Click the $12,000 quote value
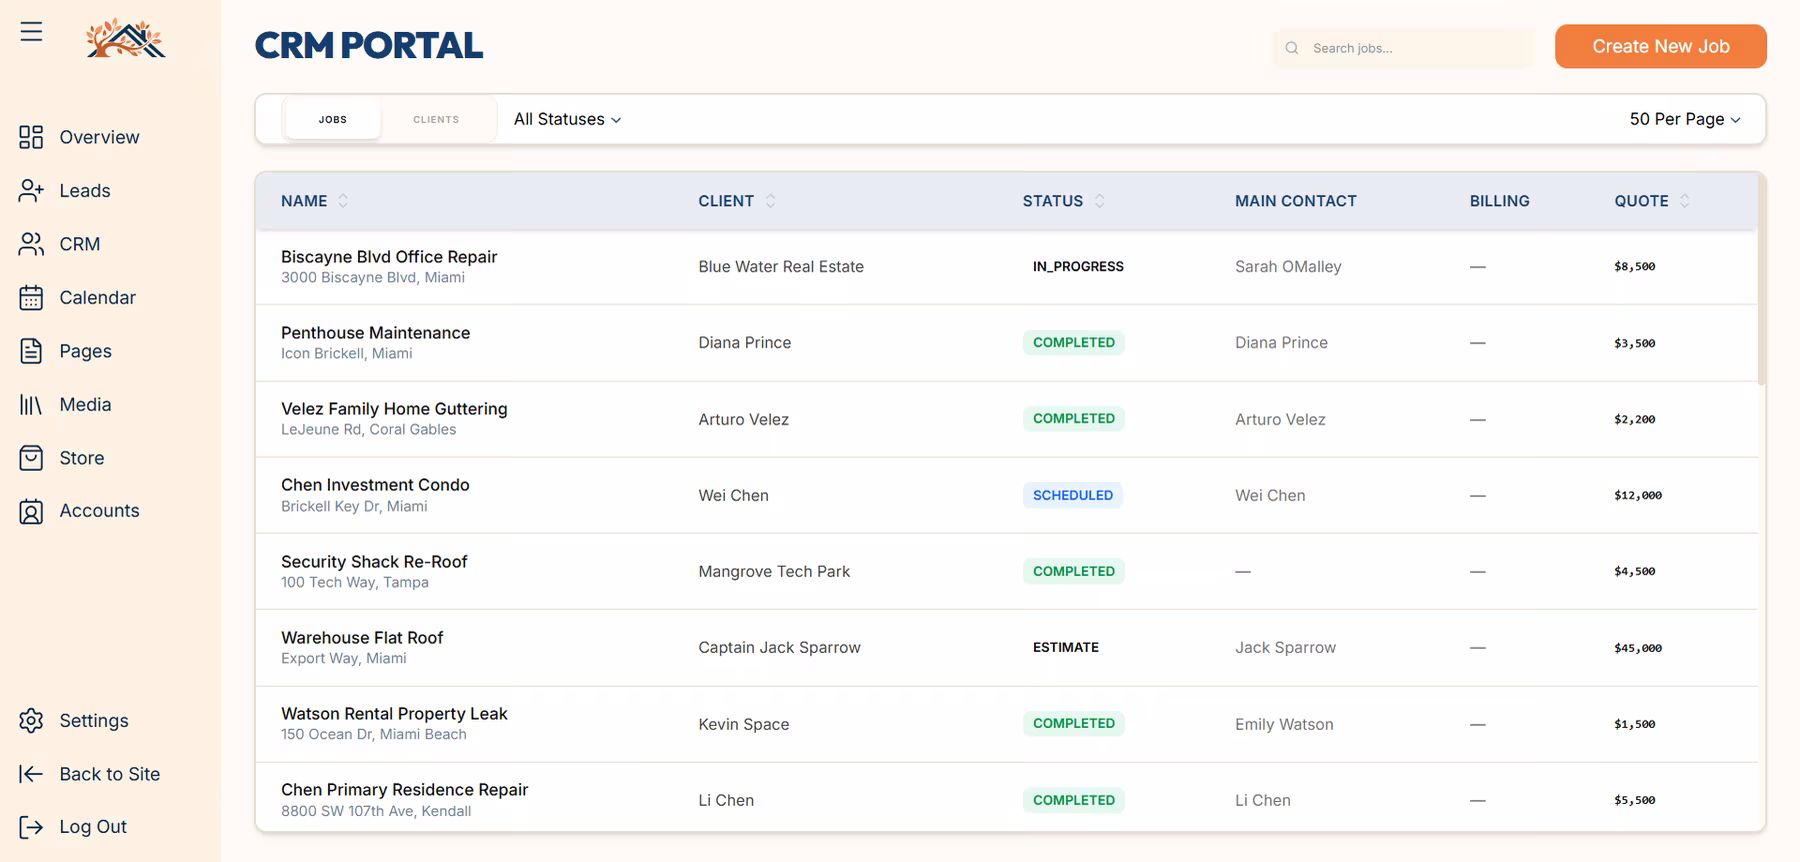This screenshot has height=862, width=1800. point(1637,495)
